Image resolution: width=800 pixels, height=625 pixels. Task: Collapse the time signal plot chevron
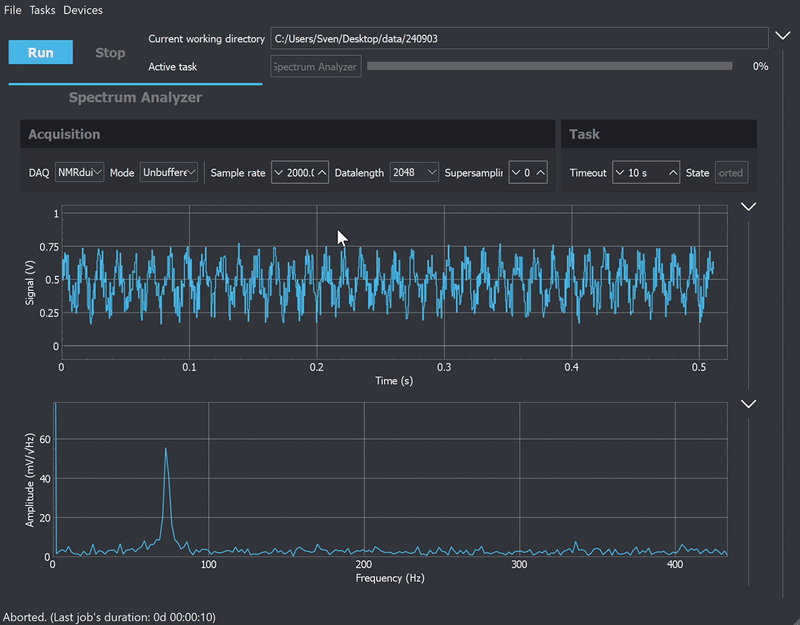click(x=748, y=207)
